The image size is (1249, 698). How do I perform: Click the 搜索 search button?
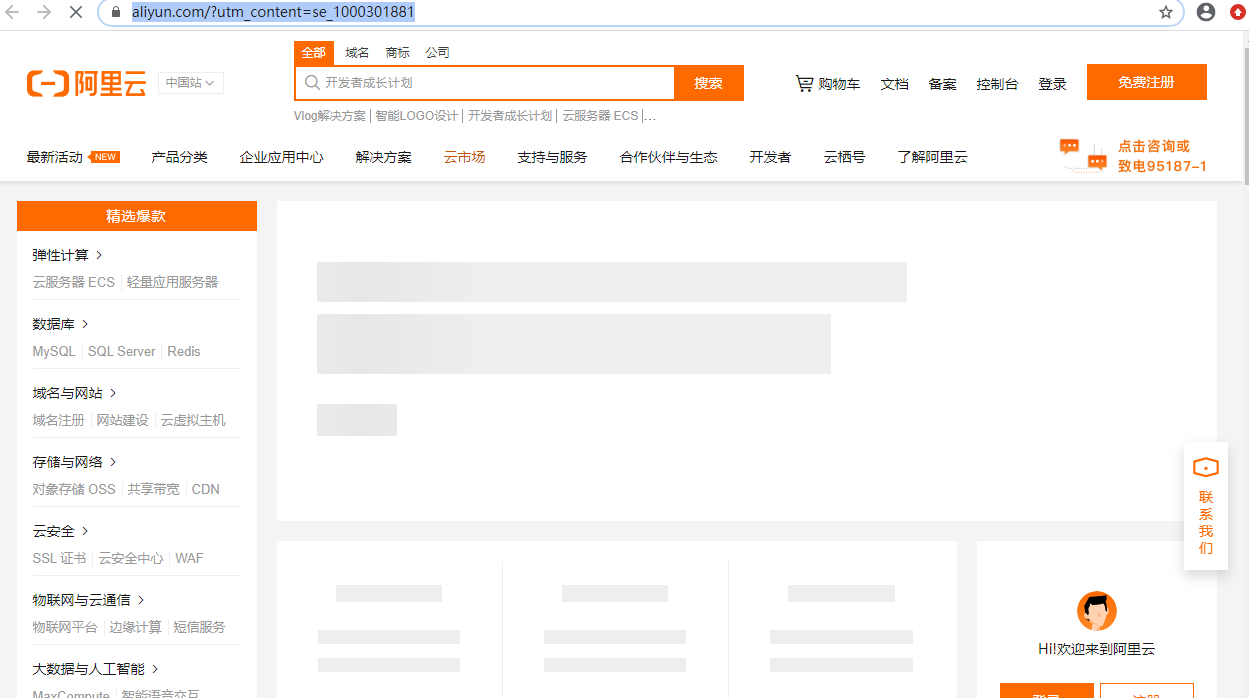pos(709,83)
